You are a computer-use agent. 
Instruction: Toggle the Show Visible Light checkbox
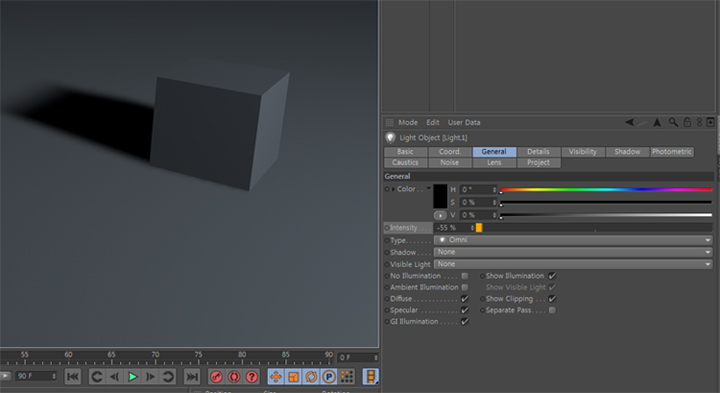(552, 287)
